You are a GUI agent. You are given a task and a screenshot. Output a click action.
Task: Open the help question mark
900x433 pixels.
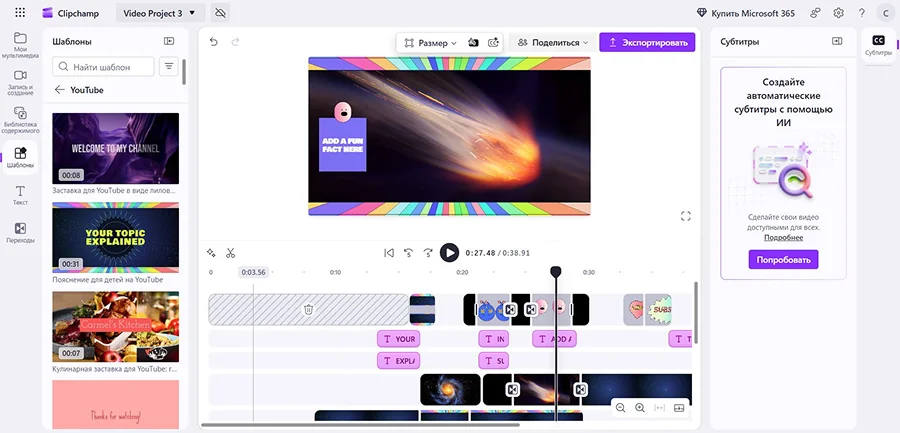click(862, 13)
